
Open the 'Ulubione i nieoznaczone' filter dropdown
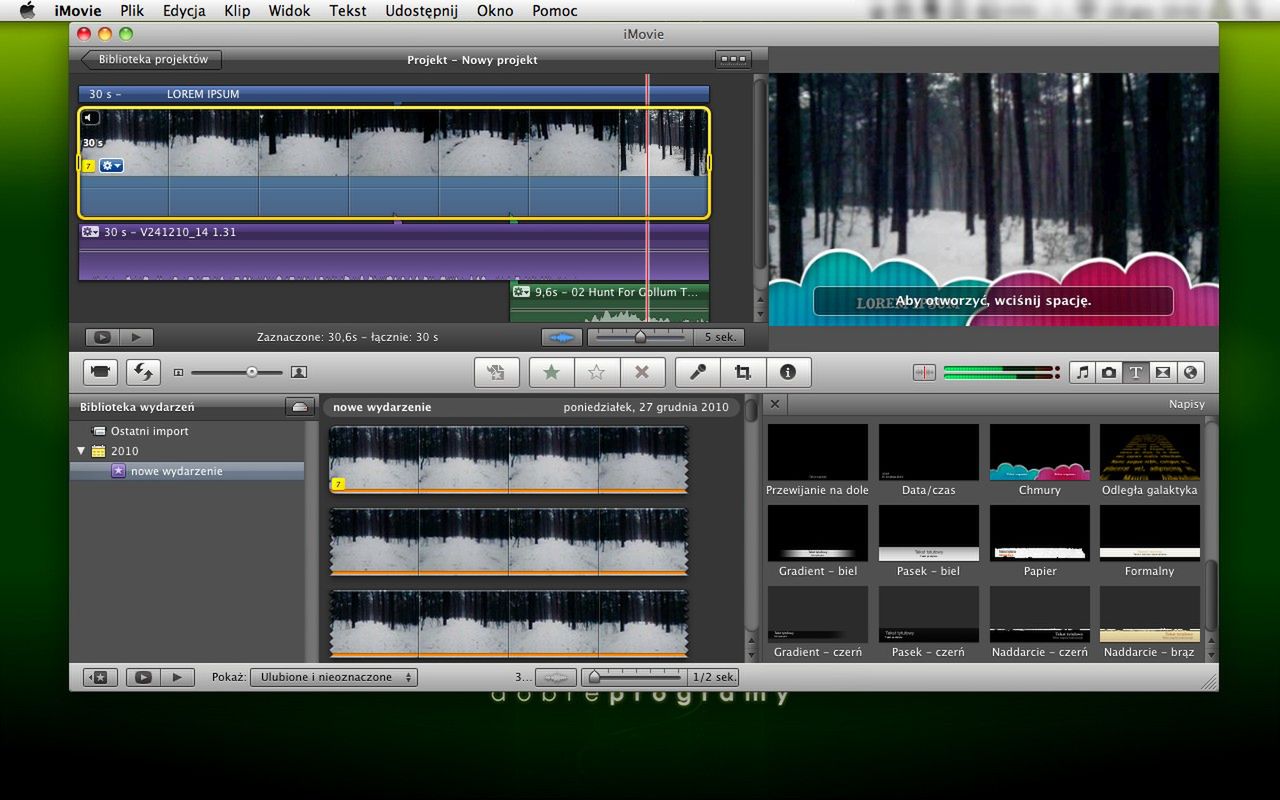point(334,677)
